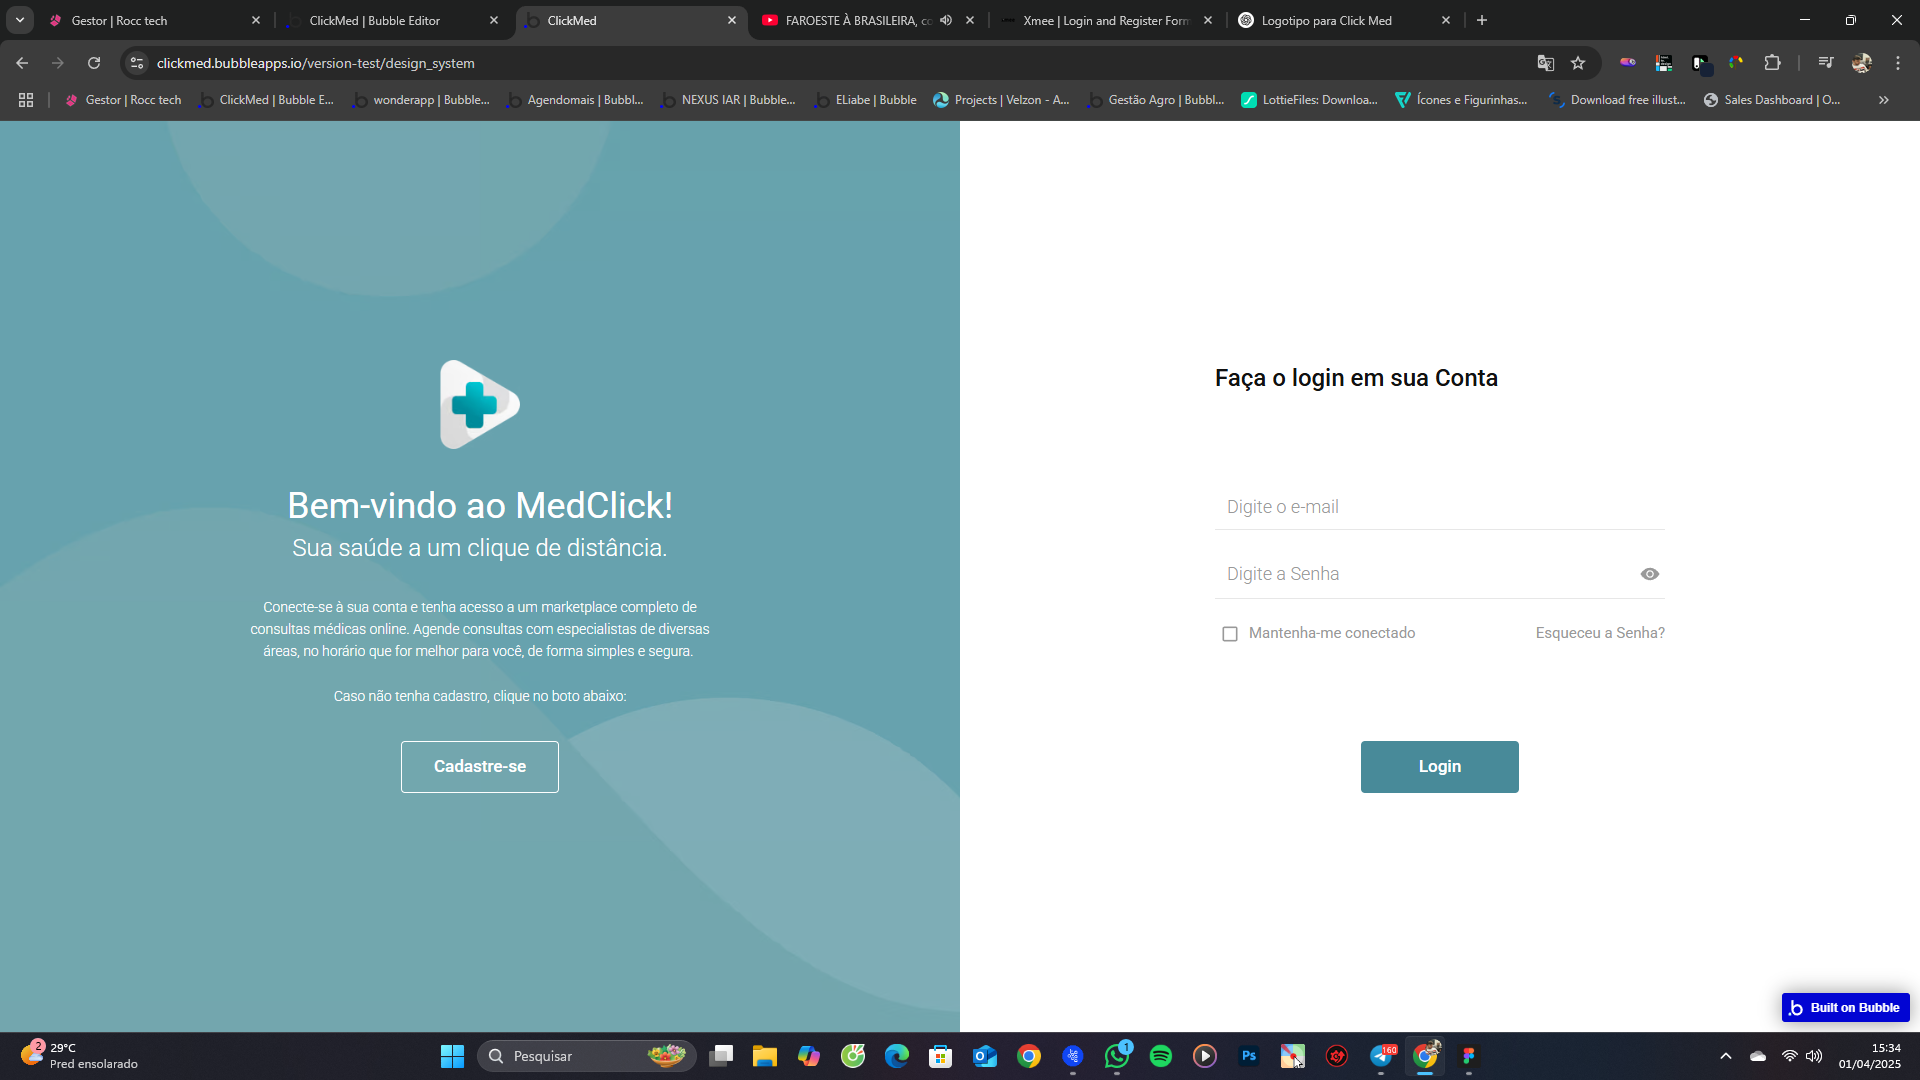
Task: Show hidden system tray icons
Action: 1725,1056
